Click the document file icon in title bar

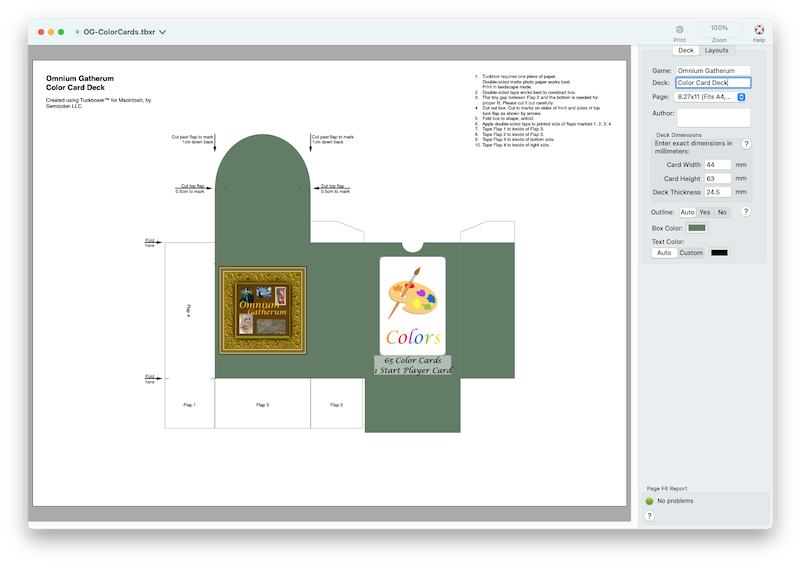click(x=77, y=32)
